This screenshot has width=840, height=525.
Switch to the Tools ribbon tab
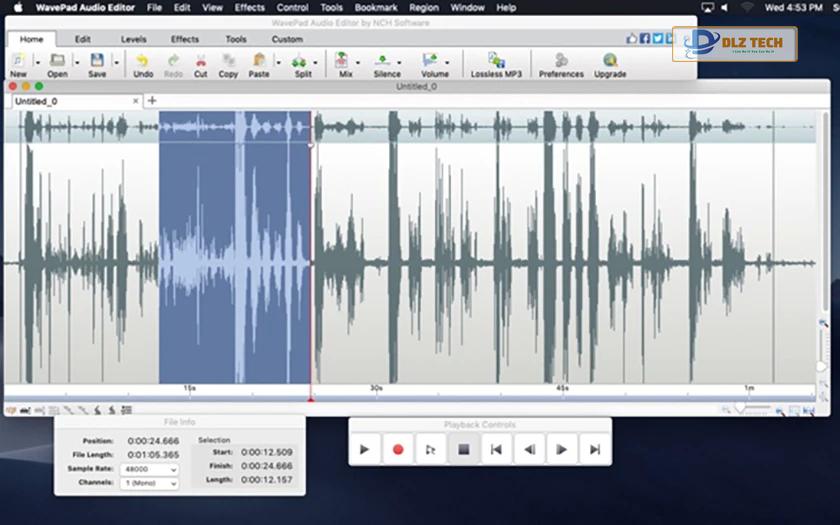tap(236, 39)
